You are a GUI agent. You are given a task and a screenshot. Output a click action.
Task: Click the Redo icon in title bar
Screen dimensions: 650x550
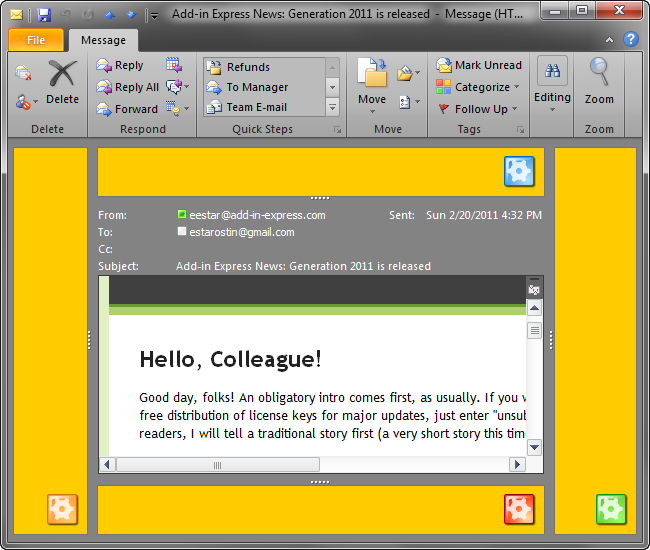(88, 15)
